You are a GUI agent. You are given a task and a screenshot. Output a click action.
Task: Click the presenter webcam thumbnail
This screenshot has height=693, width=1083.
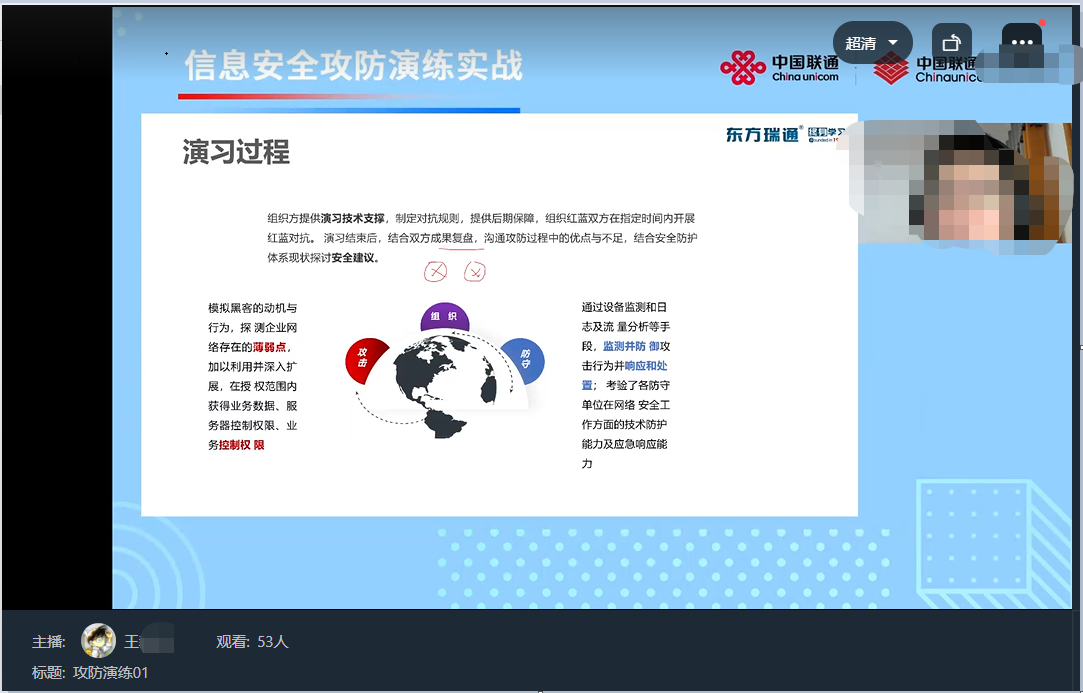(964, 182)
